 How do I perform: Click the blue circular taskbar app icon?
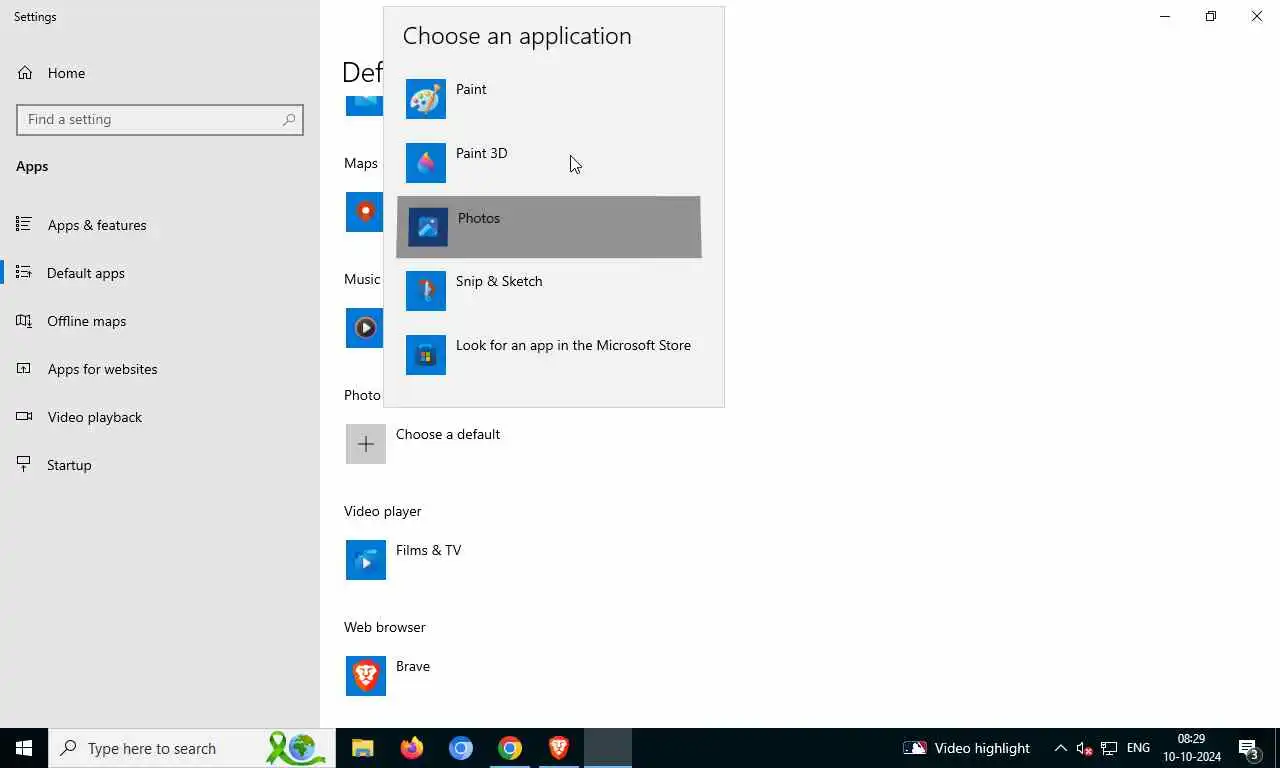(460, 748)
